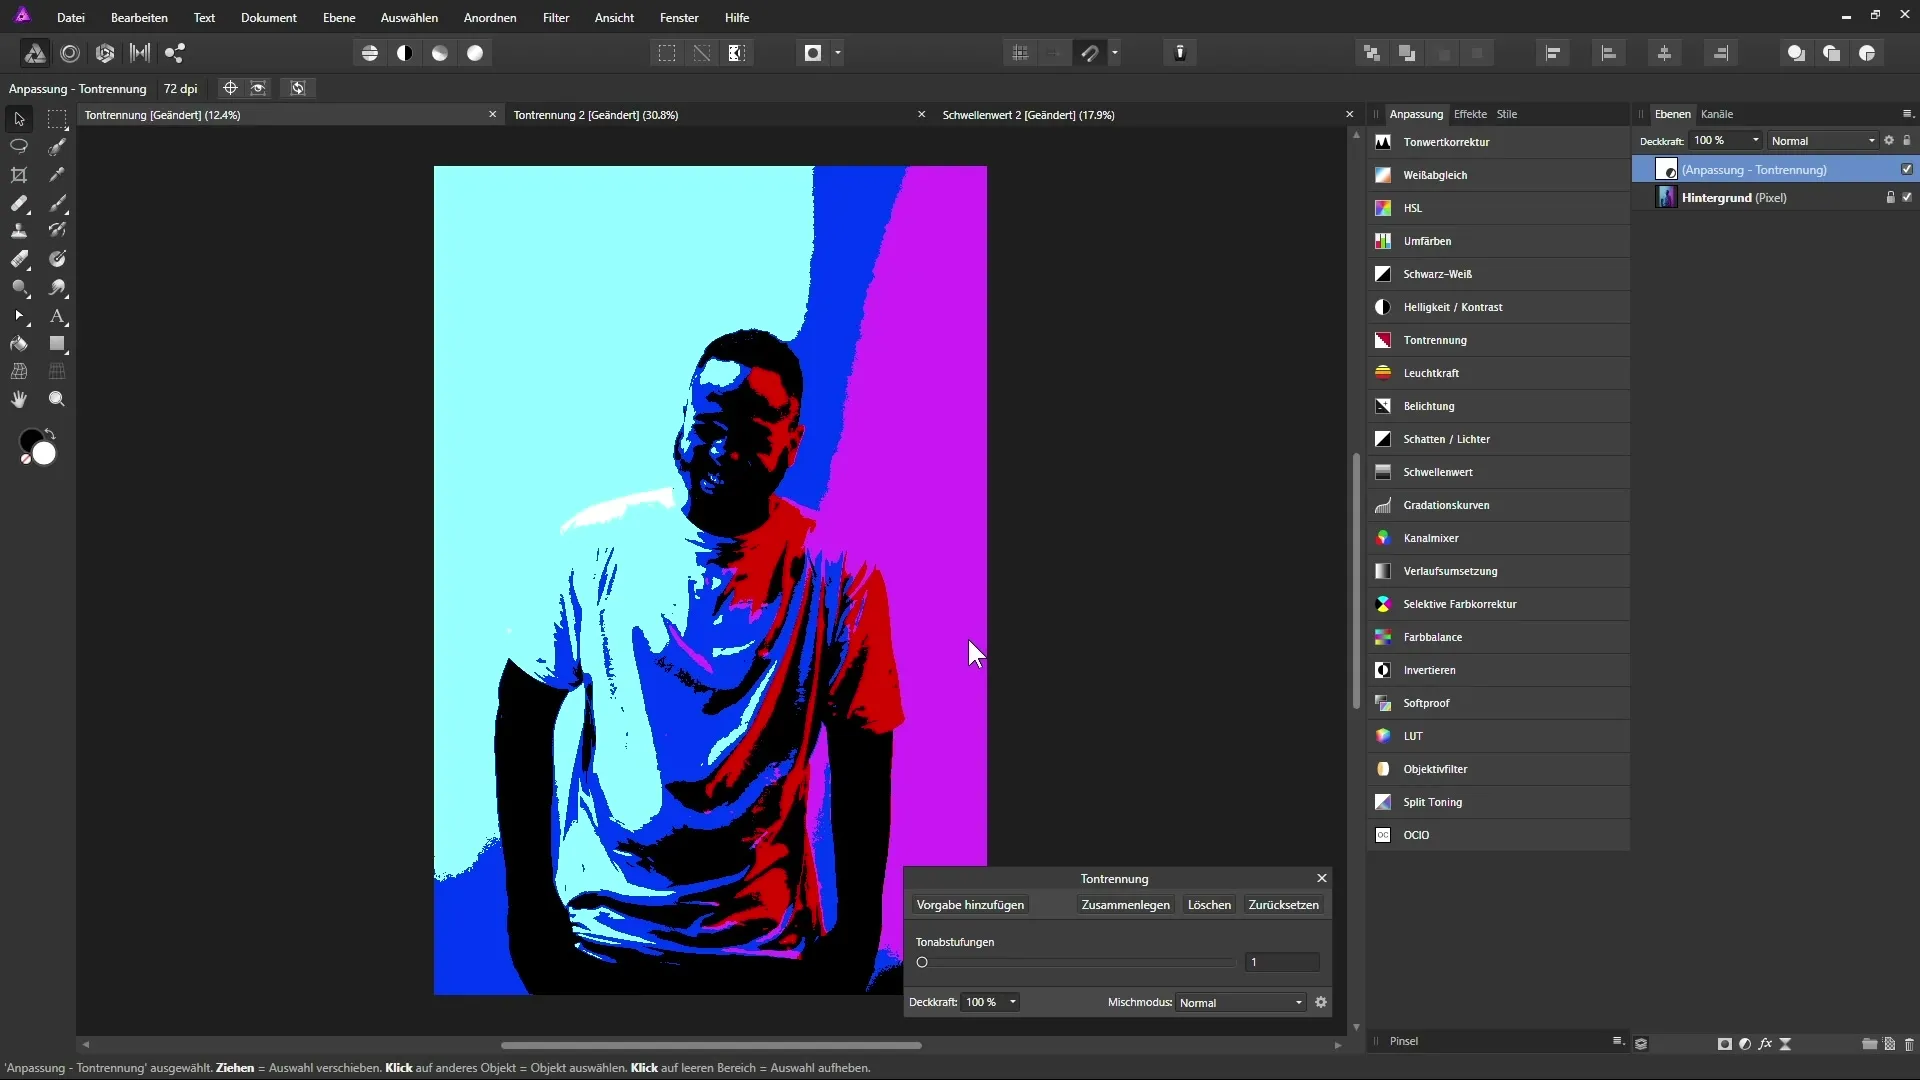Select the Paint Brush tool
The height and width of the screenshot is (1080, 1920).
pyautogui.click(x=57, y=203)
